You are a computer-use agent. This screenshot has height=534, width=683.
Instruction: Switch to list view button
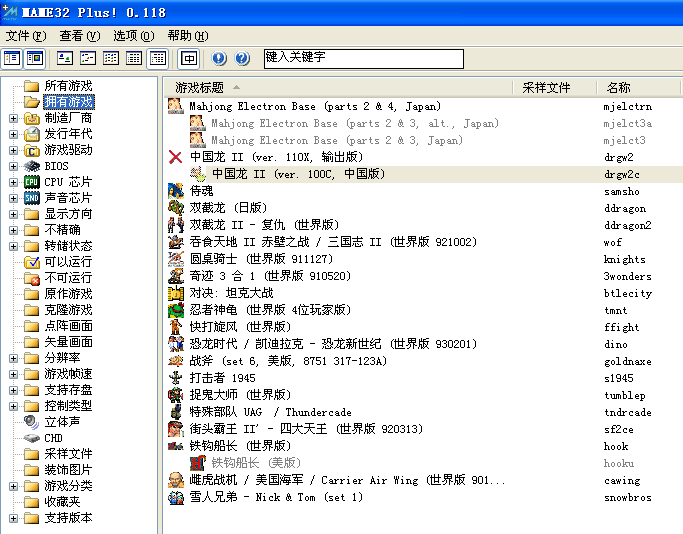coord(111,58)
